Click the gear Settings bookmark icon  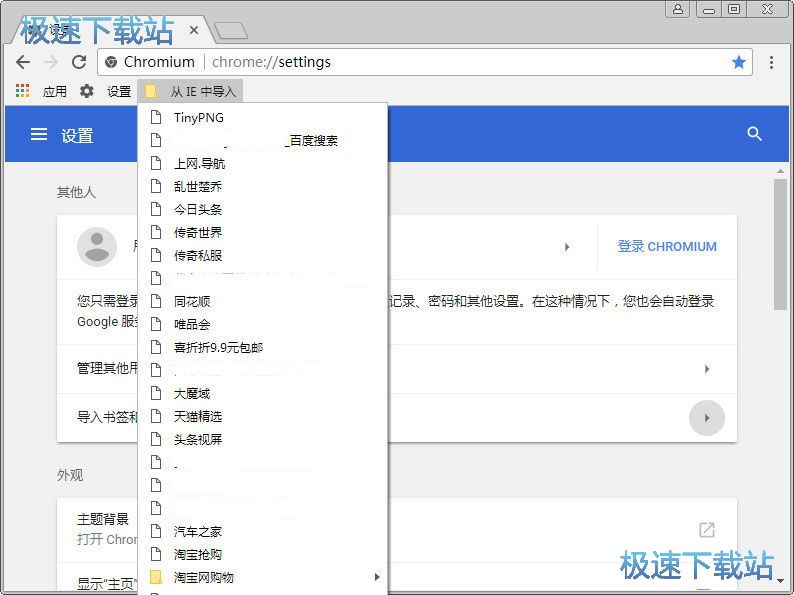click(x=87, y=91)
